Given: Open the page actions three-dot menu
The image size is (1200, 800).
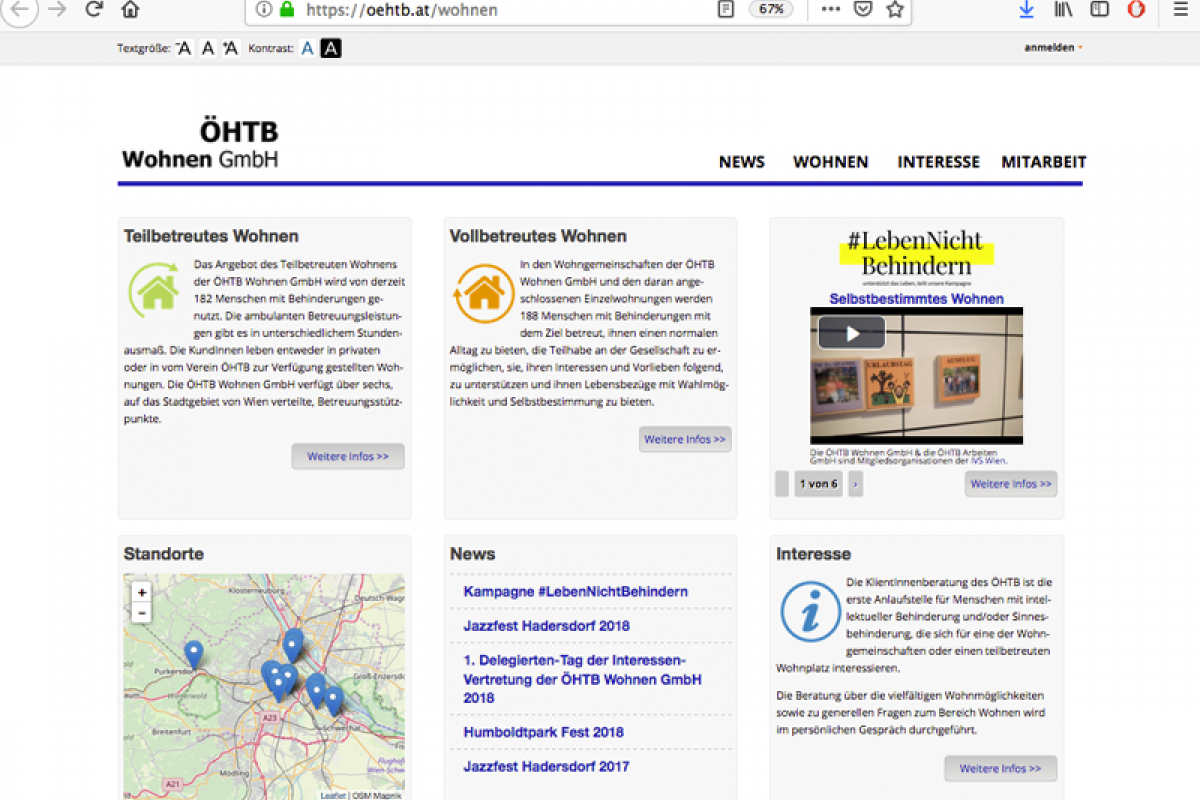Looking at the screenshot, I should click(831, 9).
